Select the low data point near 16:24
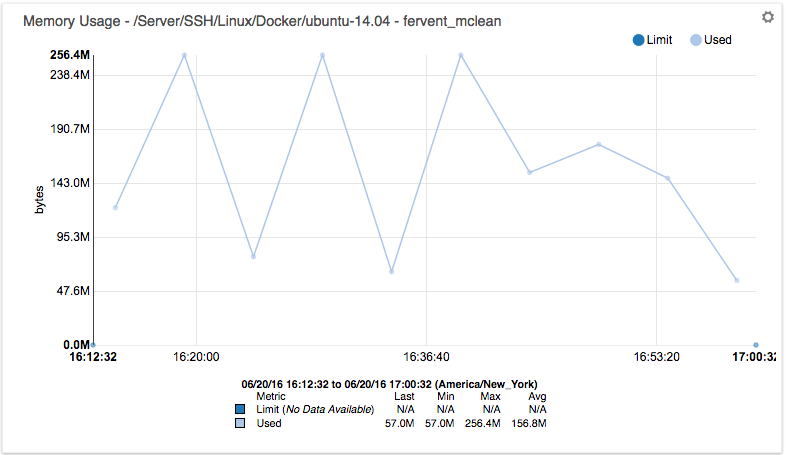Viewport: 786px width, 455px height. pyautogui.click(x=253, y=257)
